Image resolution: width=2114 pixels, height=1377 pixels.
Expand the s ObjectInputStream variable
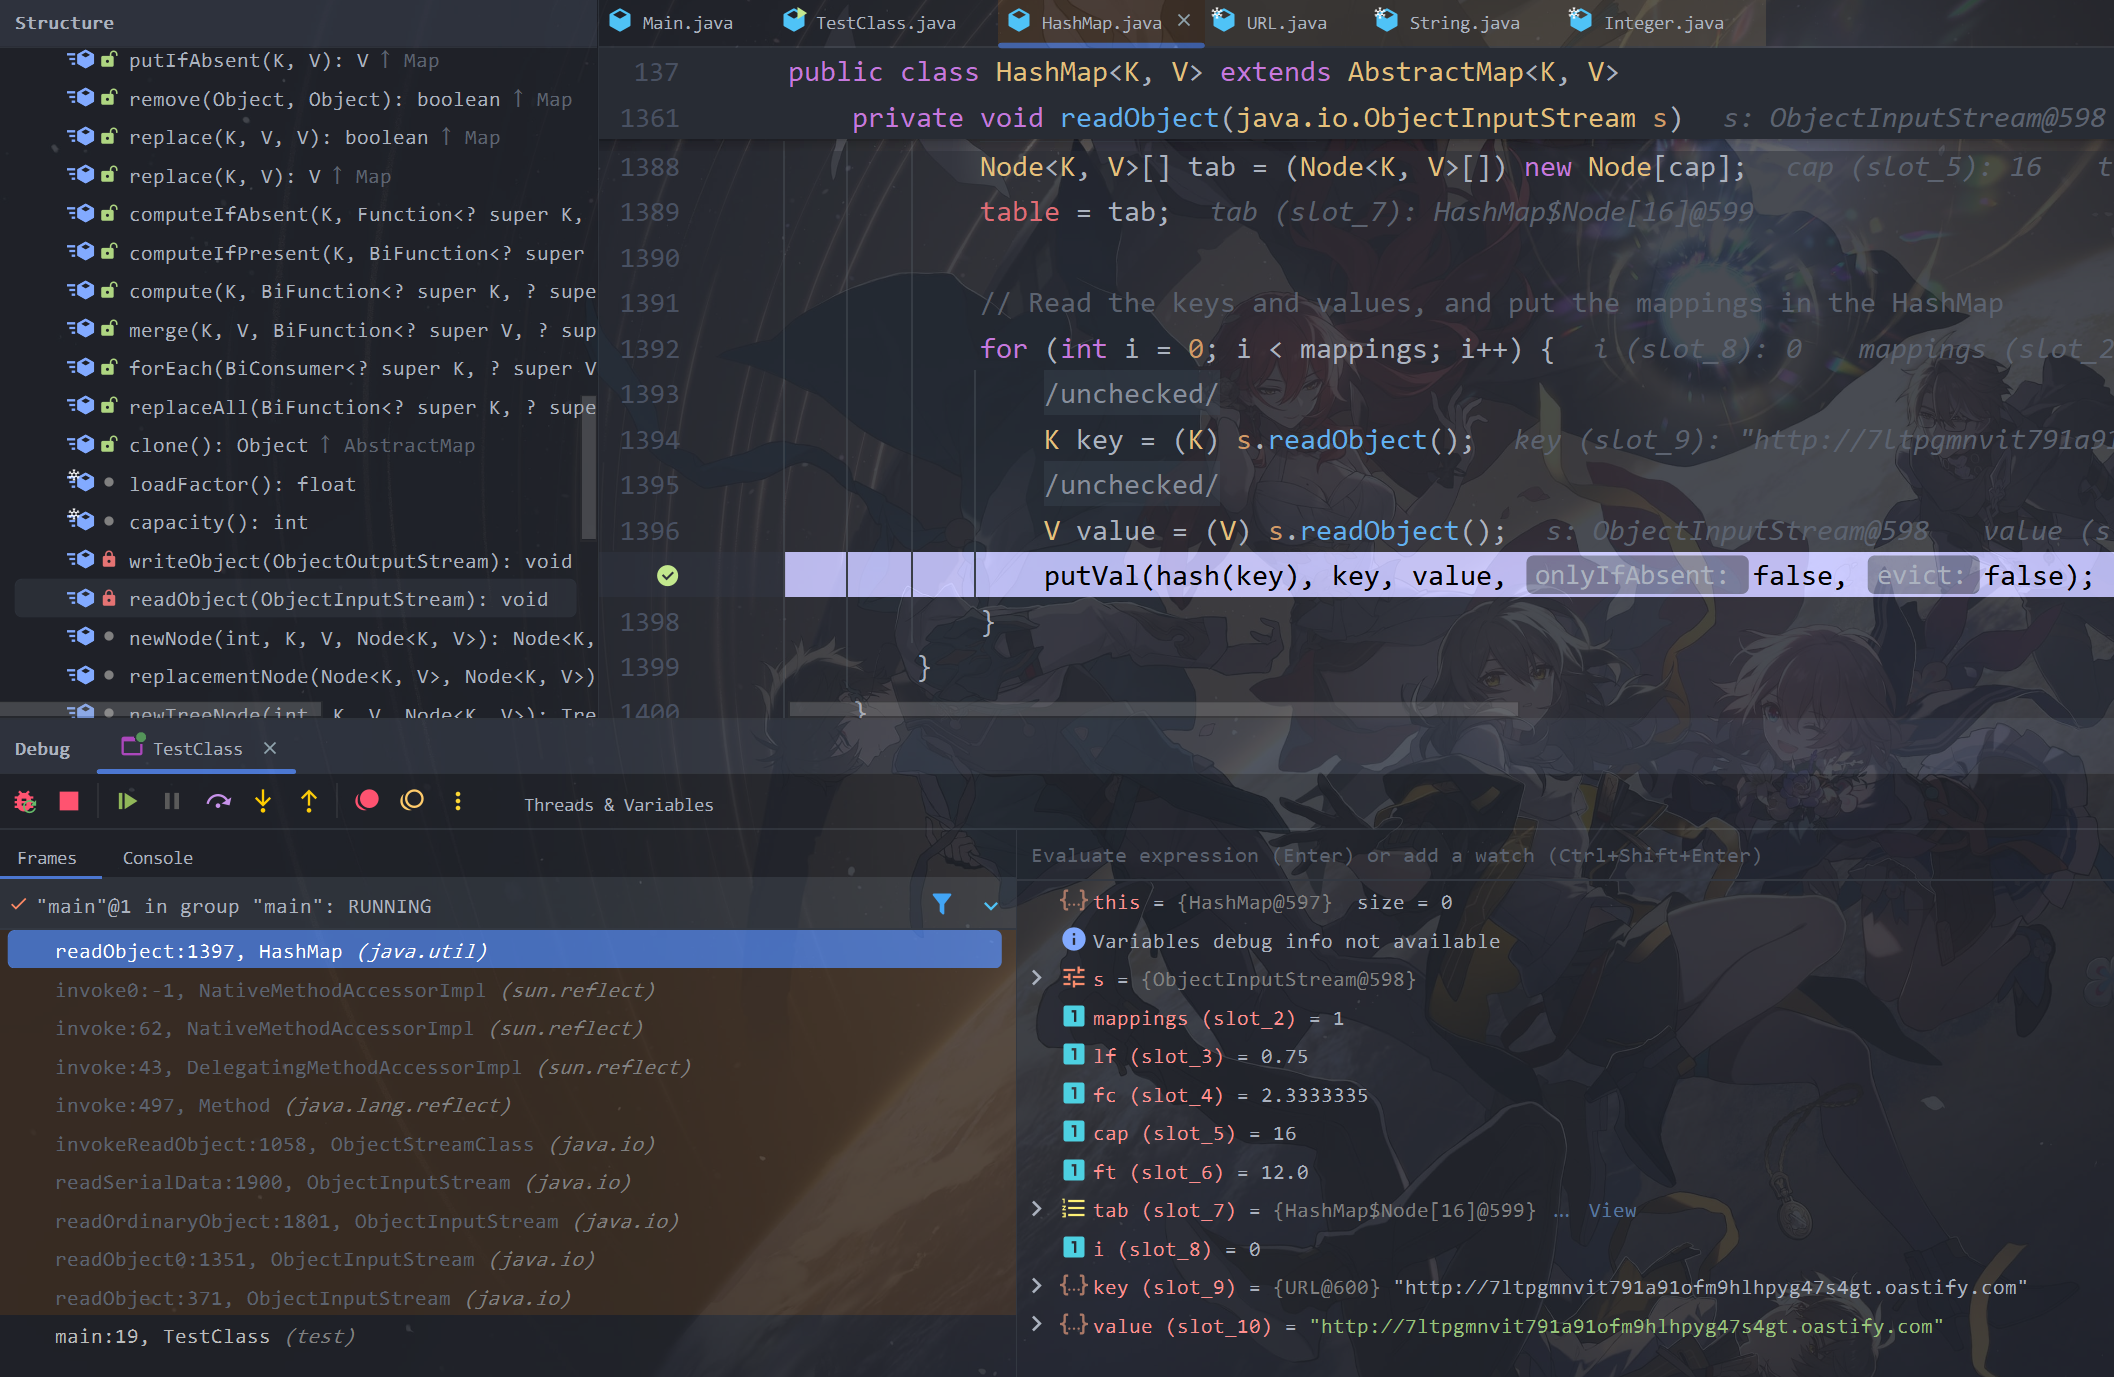(1037, 978)
